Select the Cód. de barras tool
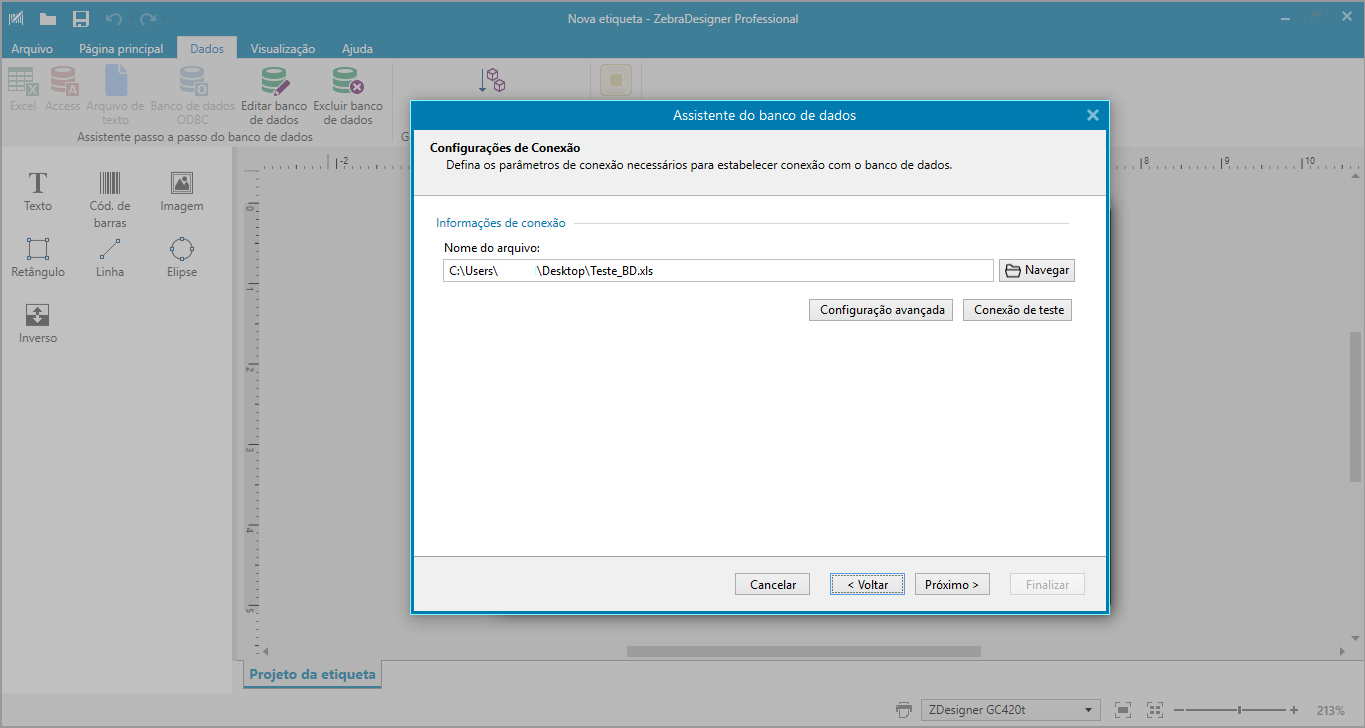The width and height of the screenshot is (1365, 728). 109,190
